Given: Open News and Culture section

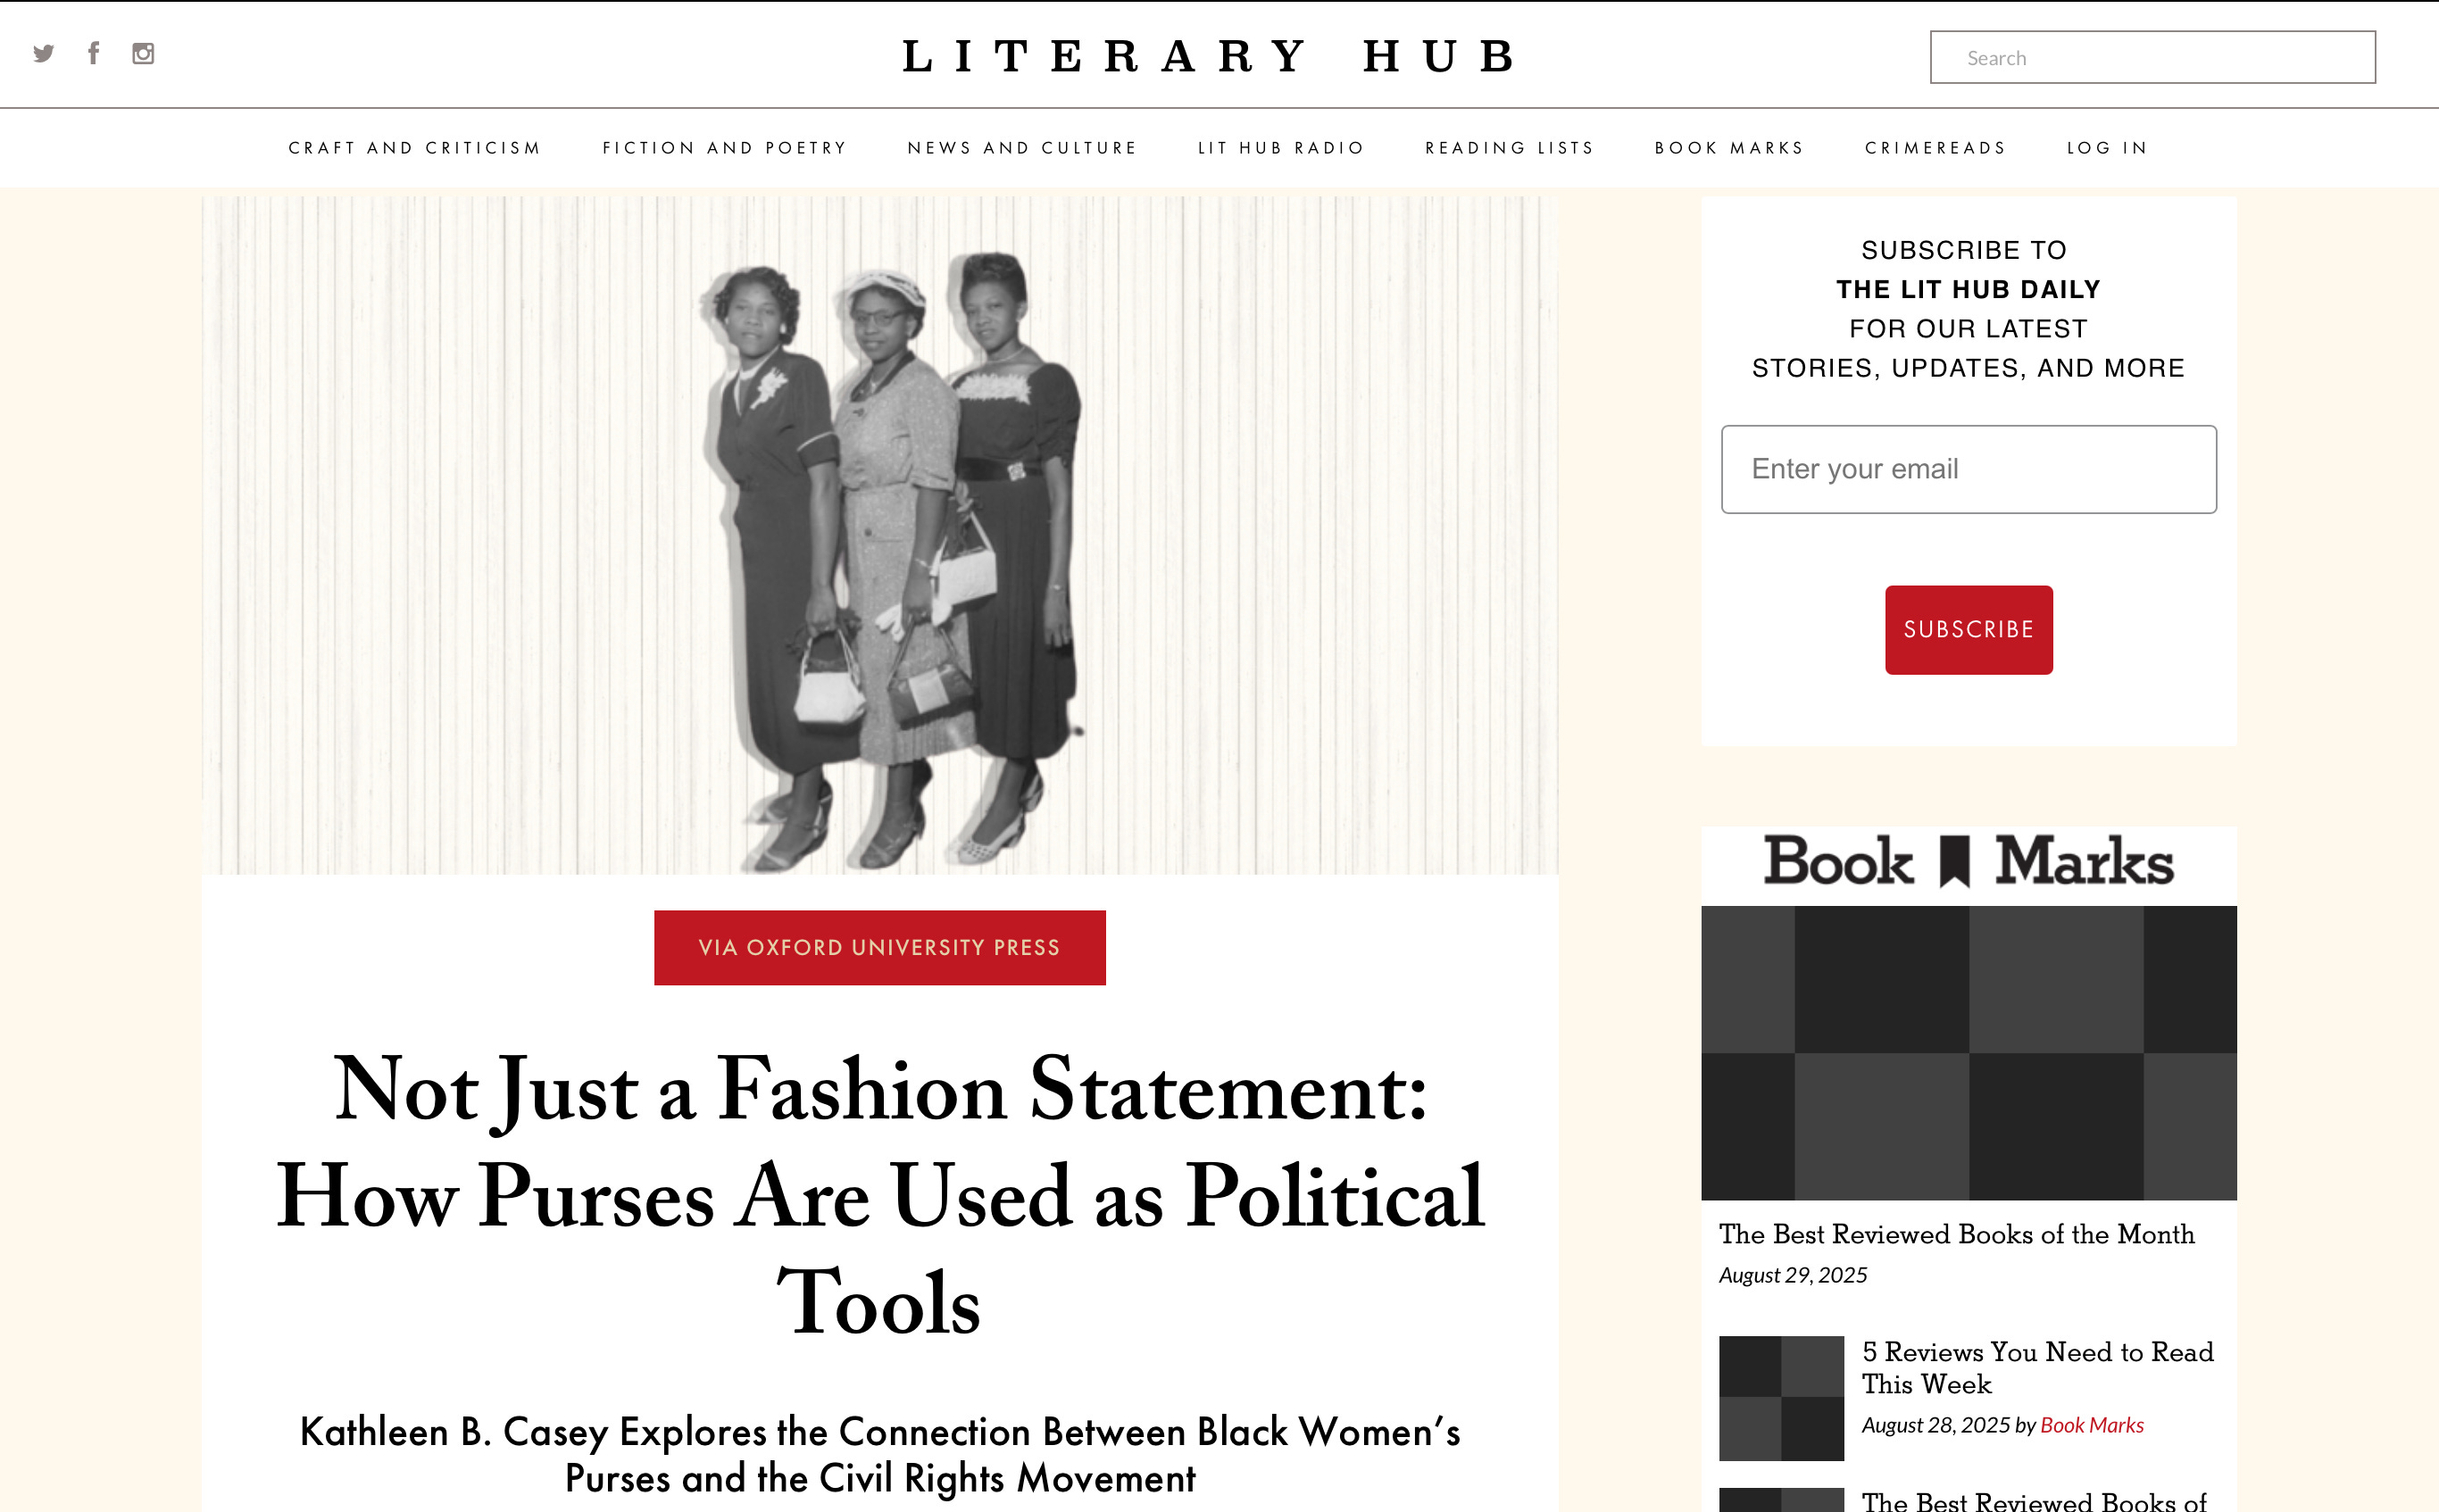Looking at the screenshot, I should coord(1022,148).
